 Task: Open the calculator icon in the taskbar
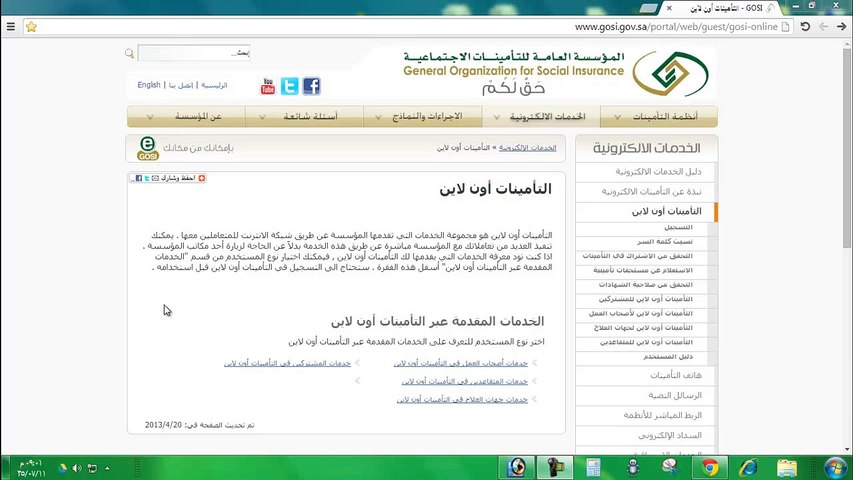[594, 467]
